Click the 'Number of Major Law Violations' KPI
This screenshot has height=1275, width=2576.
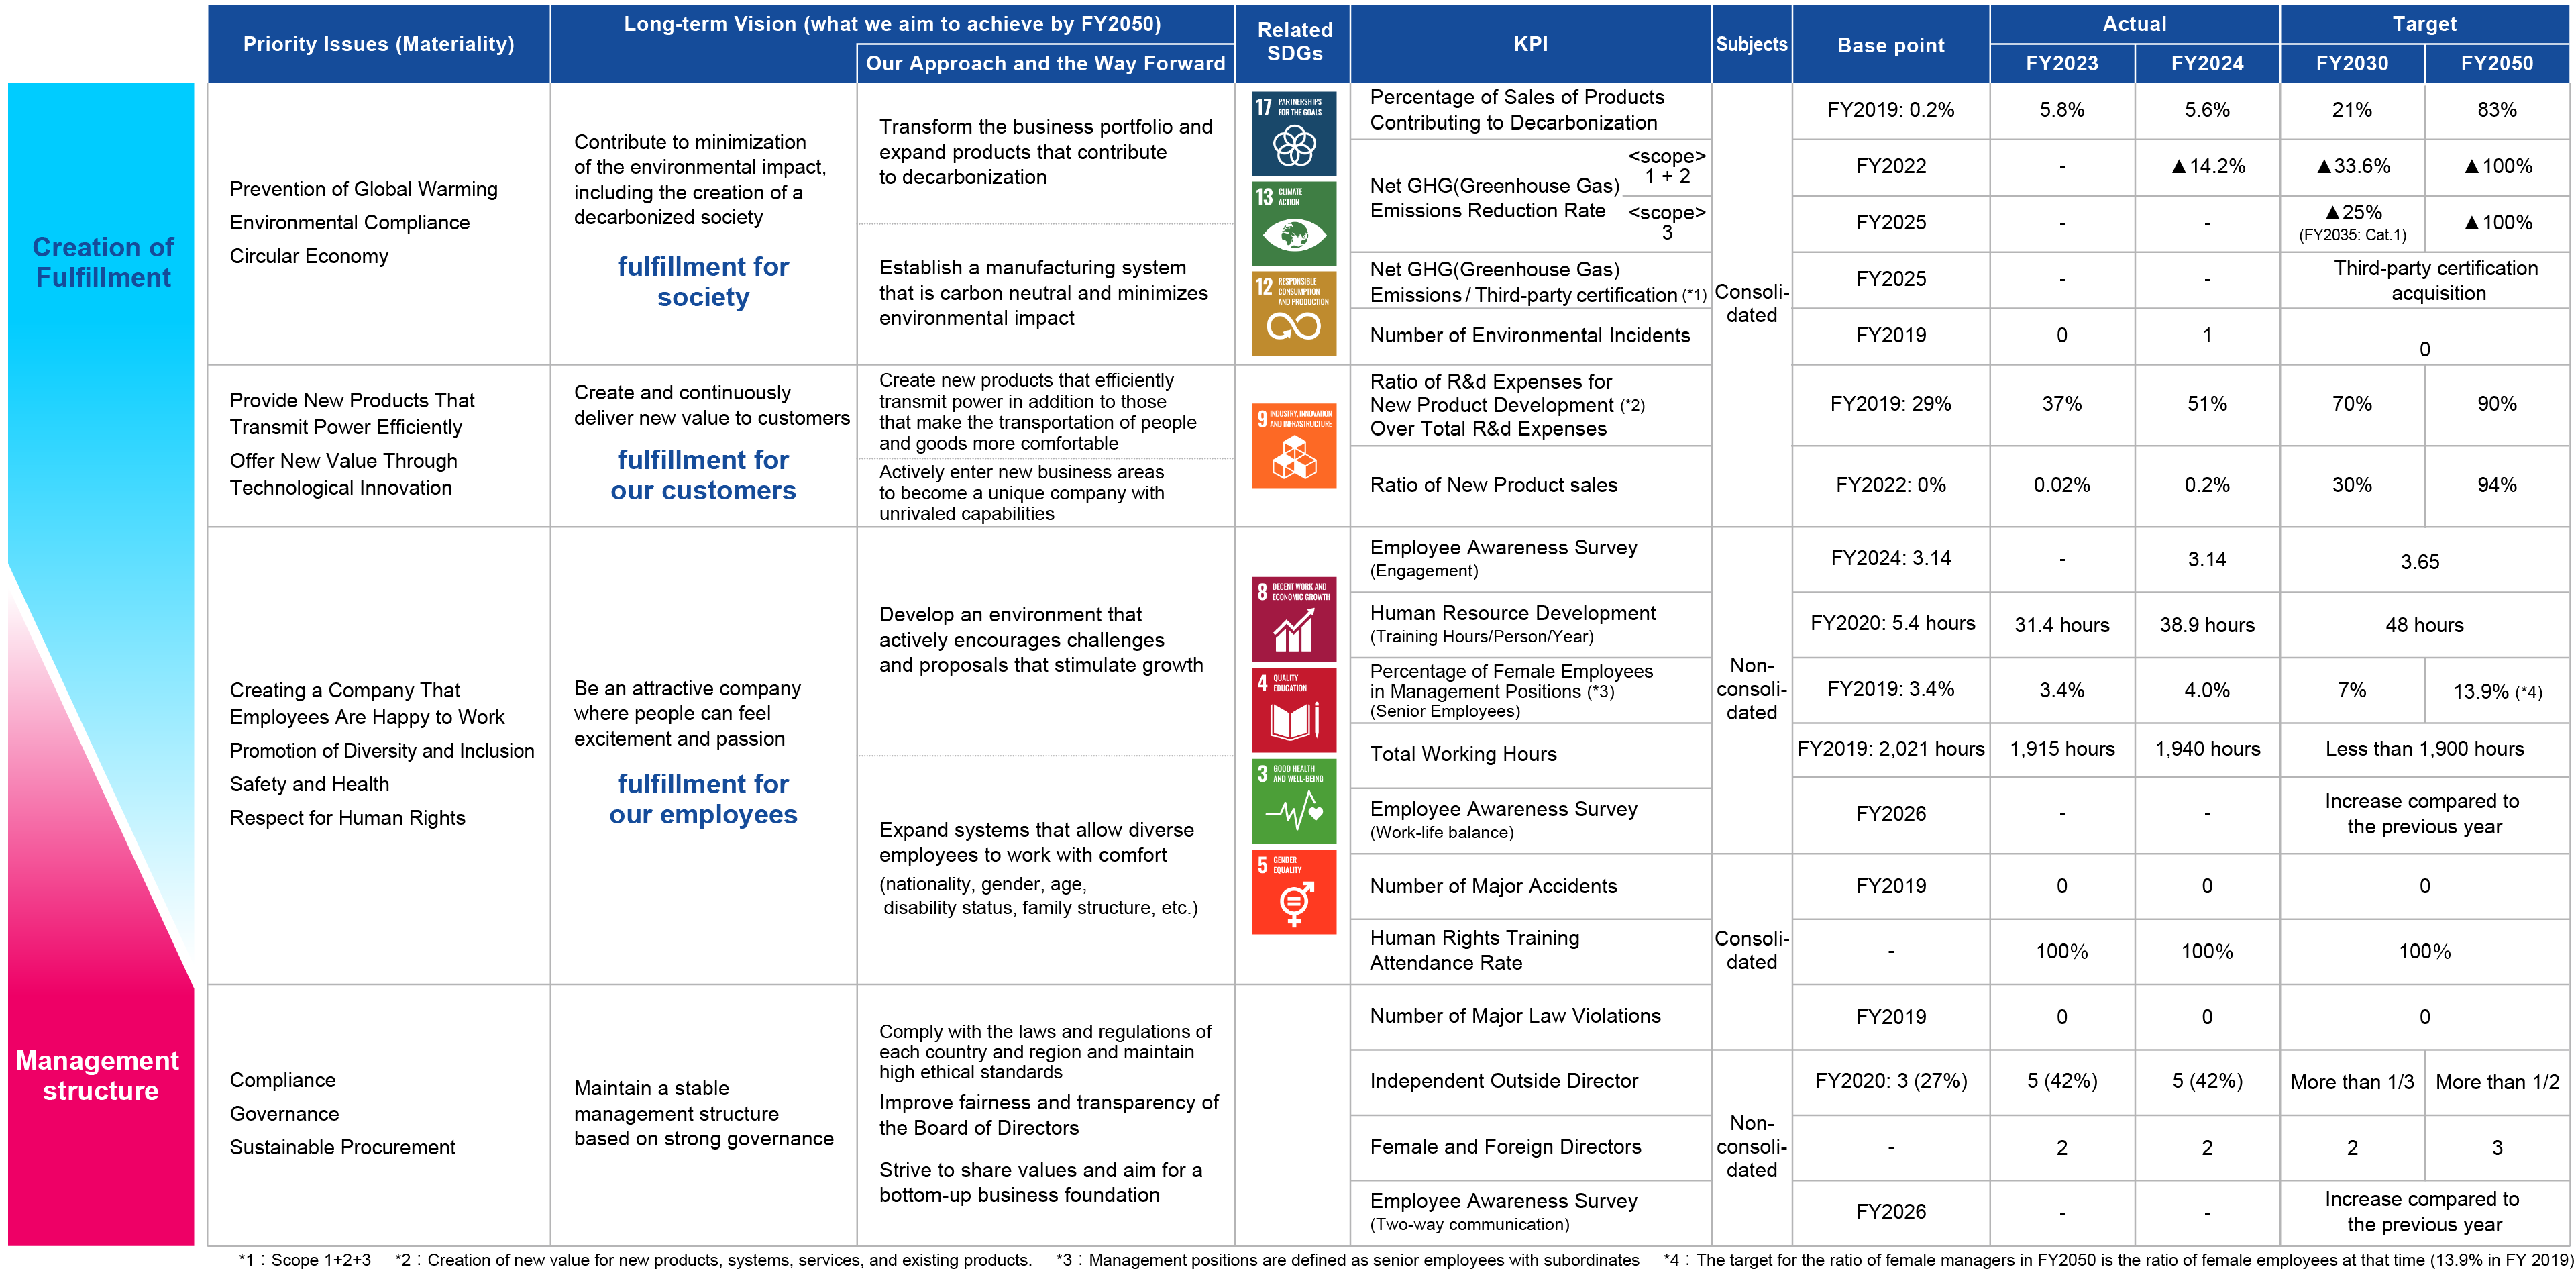click(1515, 1016)
